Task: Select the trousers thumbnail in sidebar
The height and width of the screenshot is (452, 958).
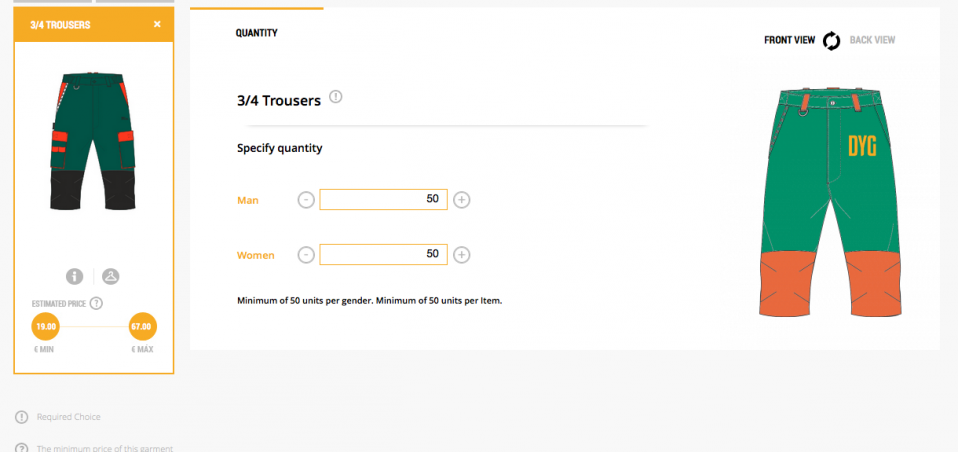Action: coord(93,140)
